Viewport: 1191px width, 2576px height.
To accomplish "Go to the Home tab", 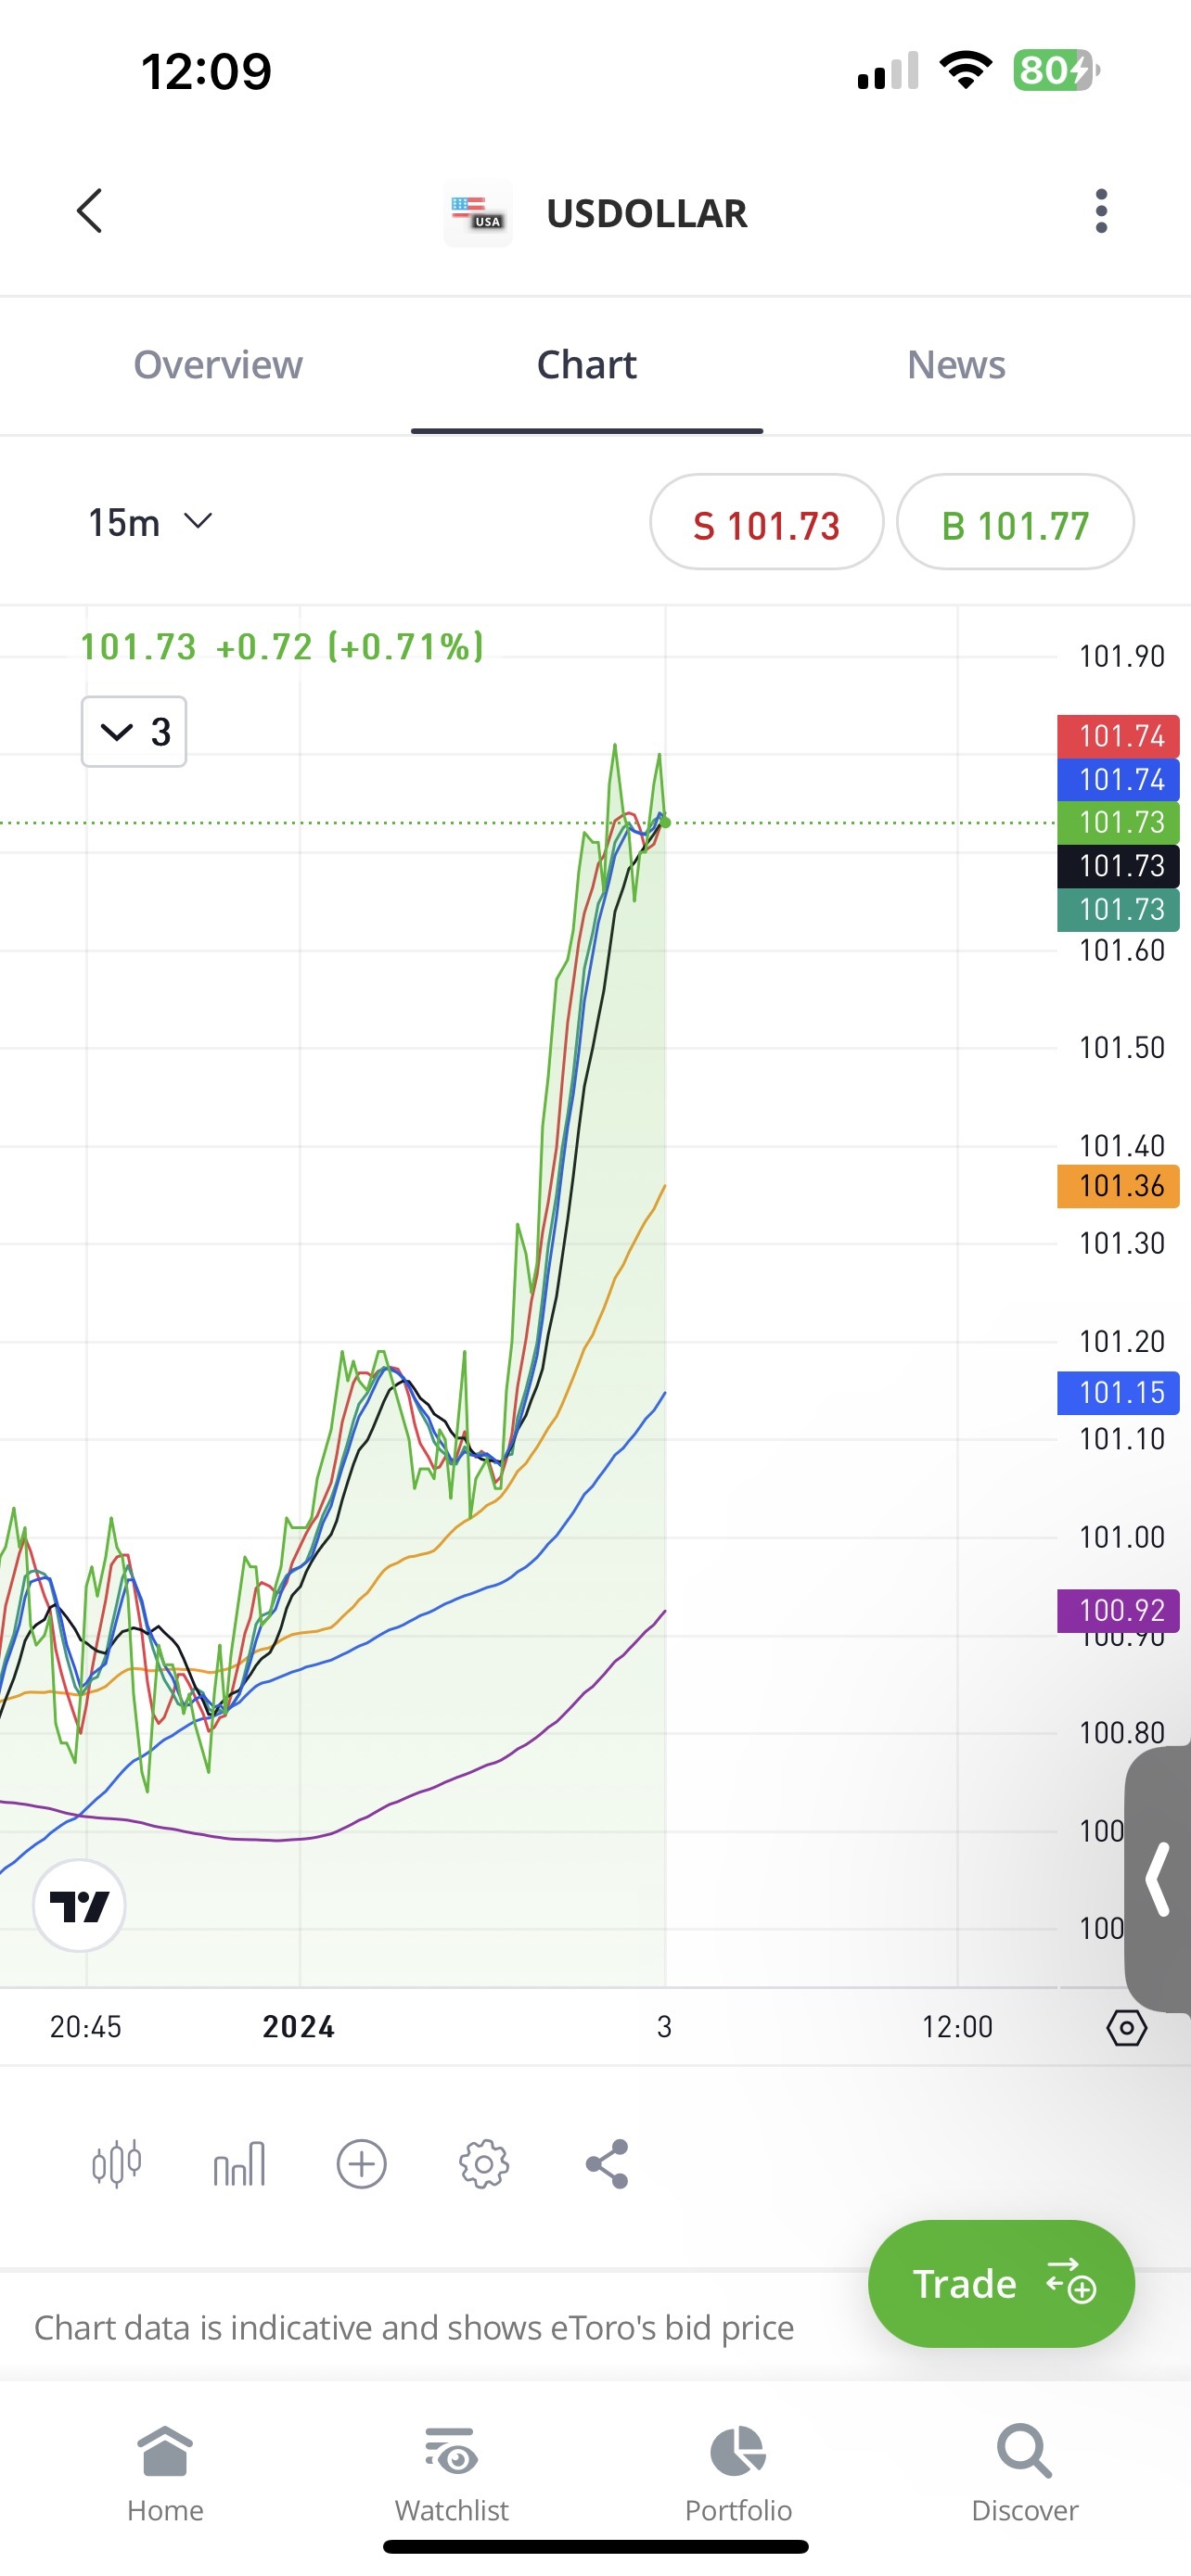I will (165, 2472).
